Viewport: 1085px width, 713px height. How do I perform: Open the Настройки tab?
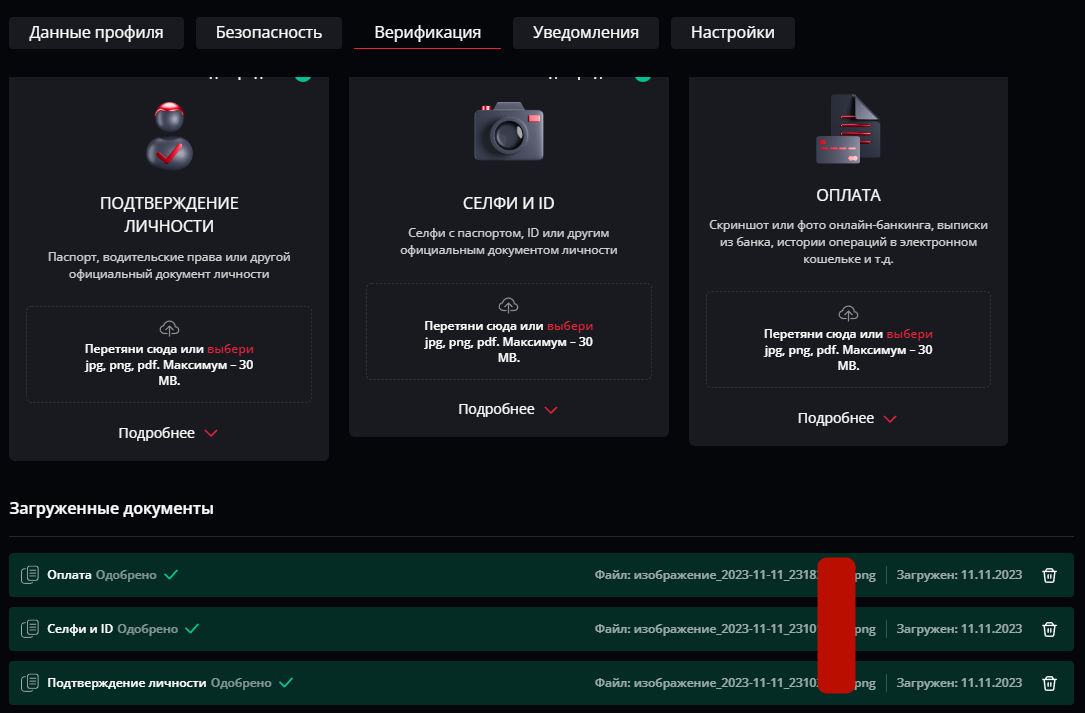(x=732, y=33)
